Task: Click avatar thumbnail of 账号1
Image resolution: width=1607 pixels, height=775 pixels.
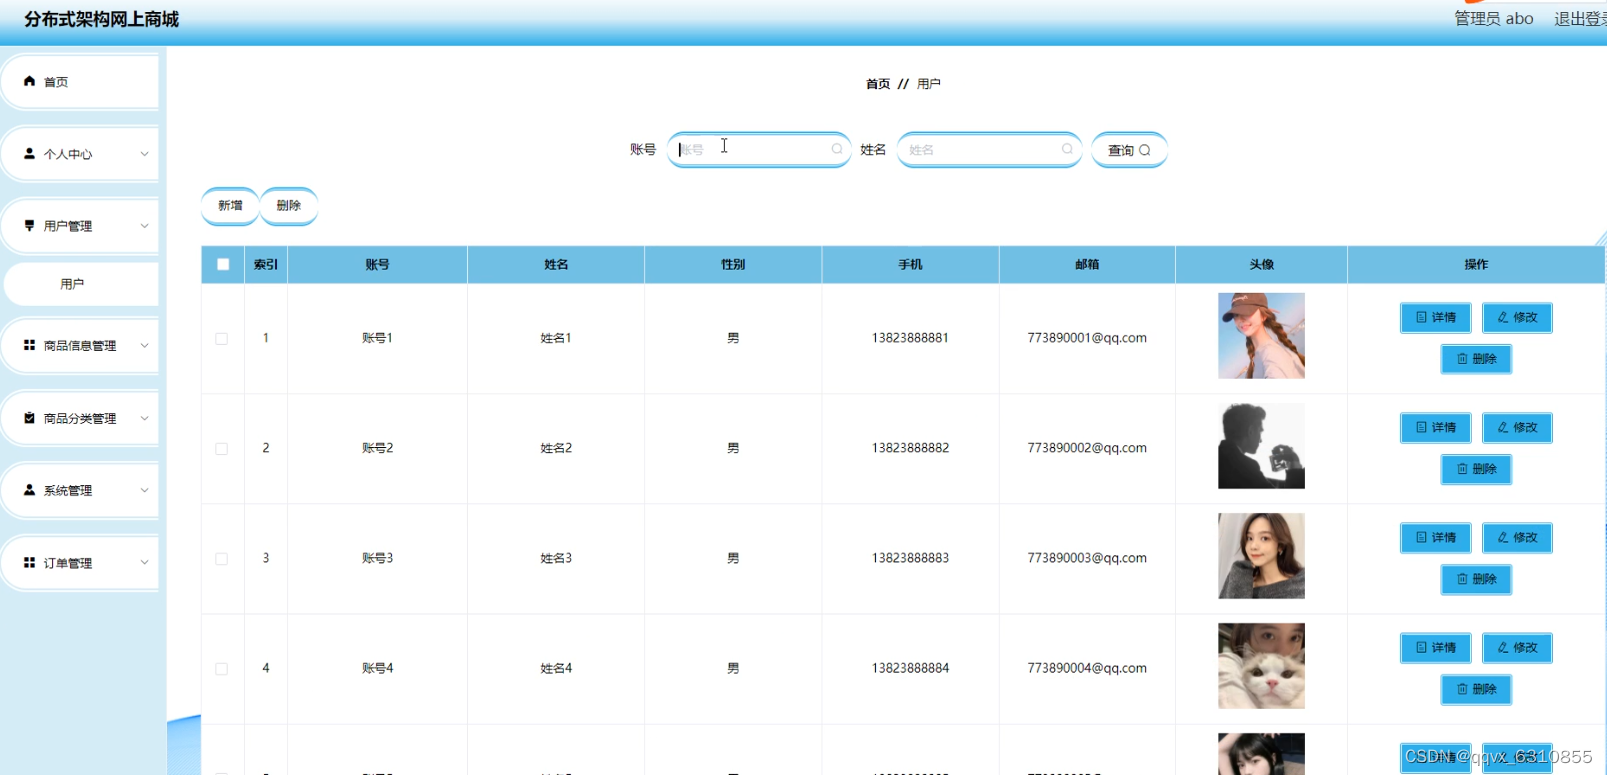Action: click(1261, 336)
